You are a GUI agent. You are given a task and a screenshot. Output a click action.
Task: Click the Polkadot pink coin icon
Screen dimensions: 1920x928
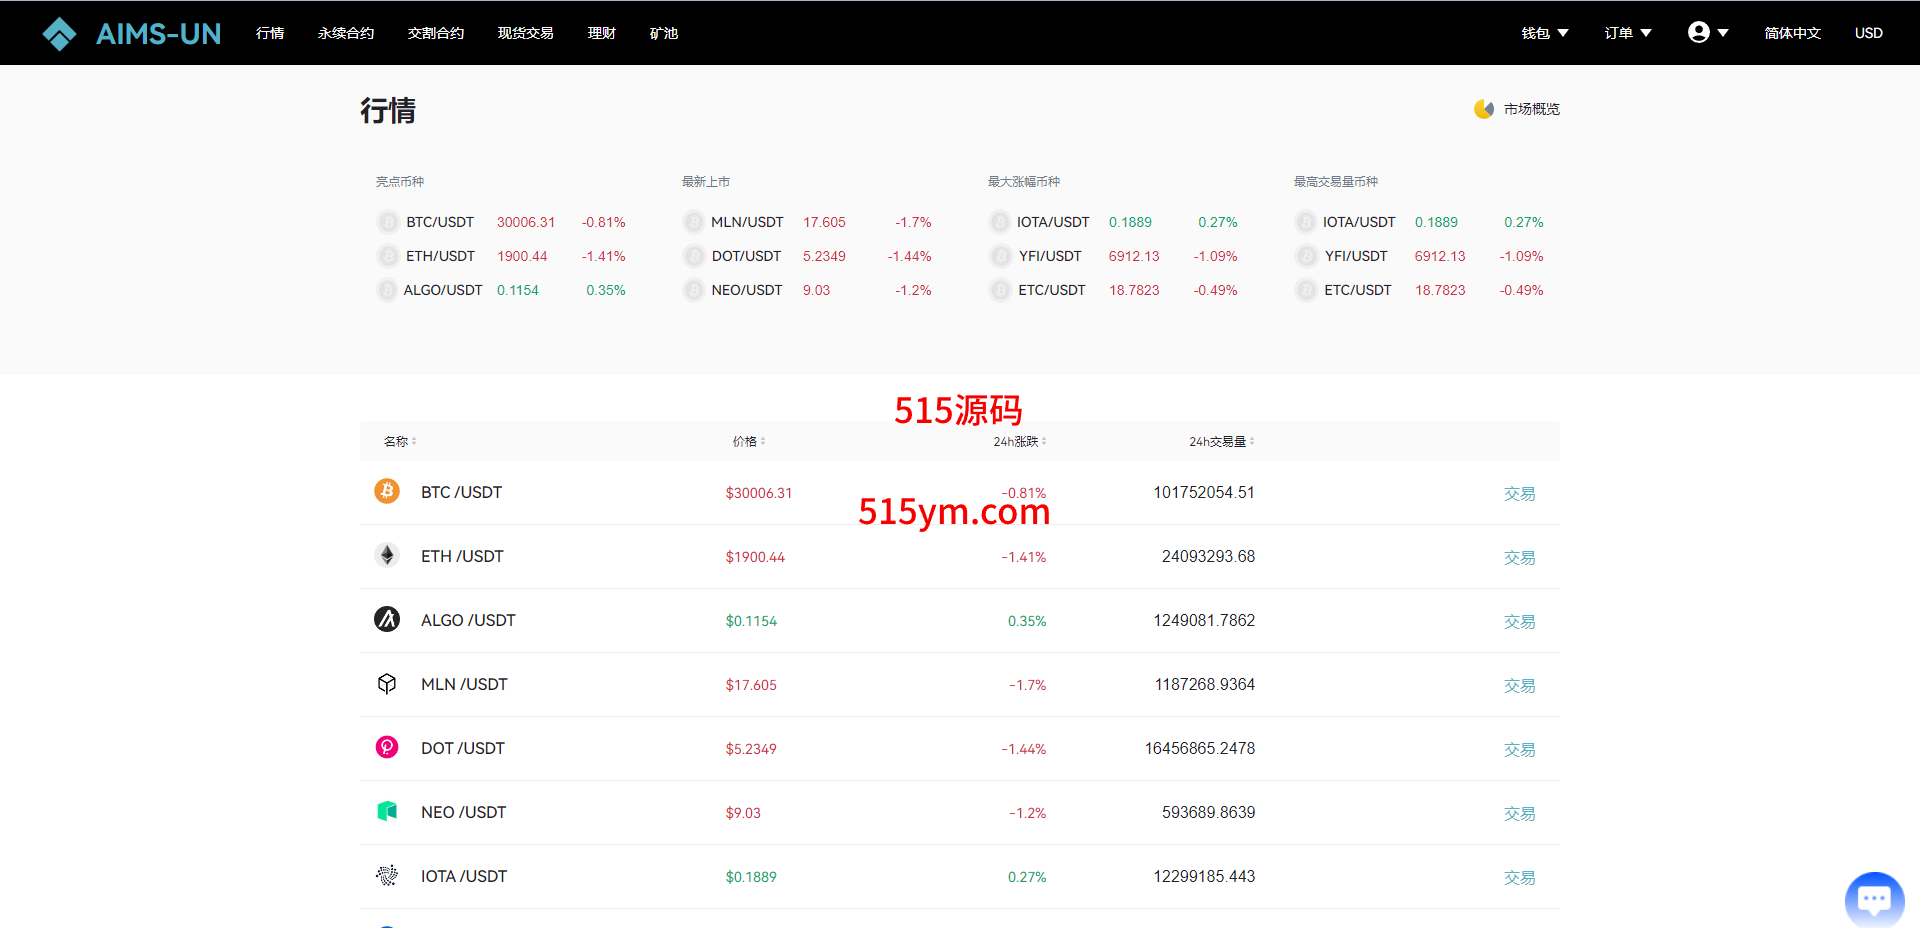(387, 747)
